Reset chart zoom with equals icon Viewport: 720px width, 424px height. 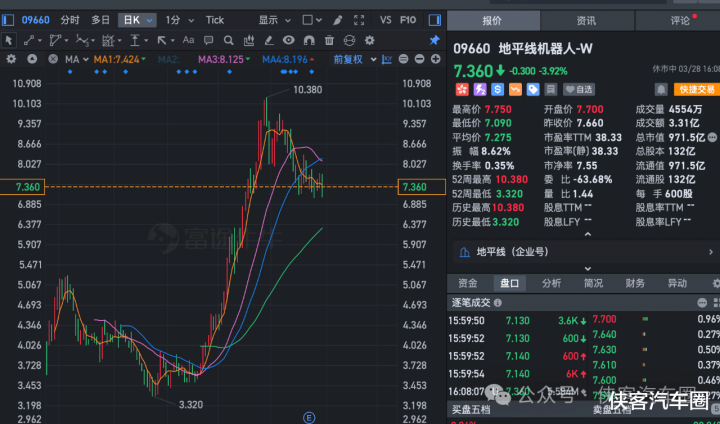click(x=403, y=59)
